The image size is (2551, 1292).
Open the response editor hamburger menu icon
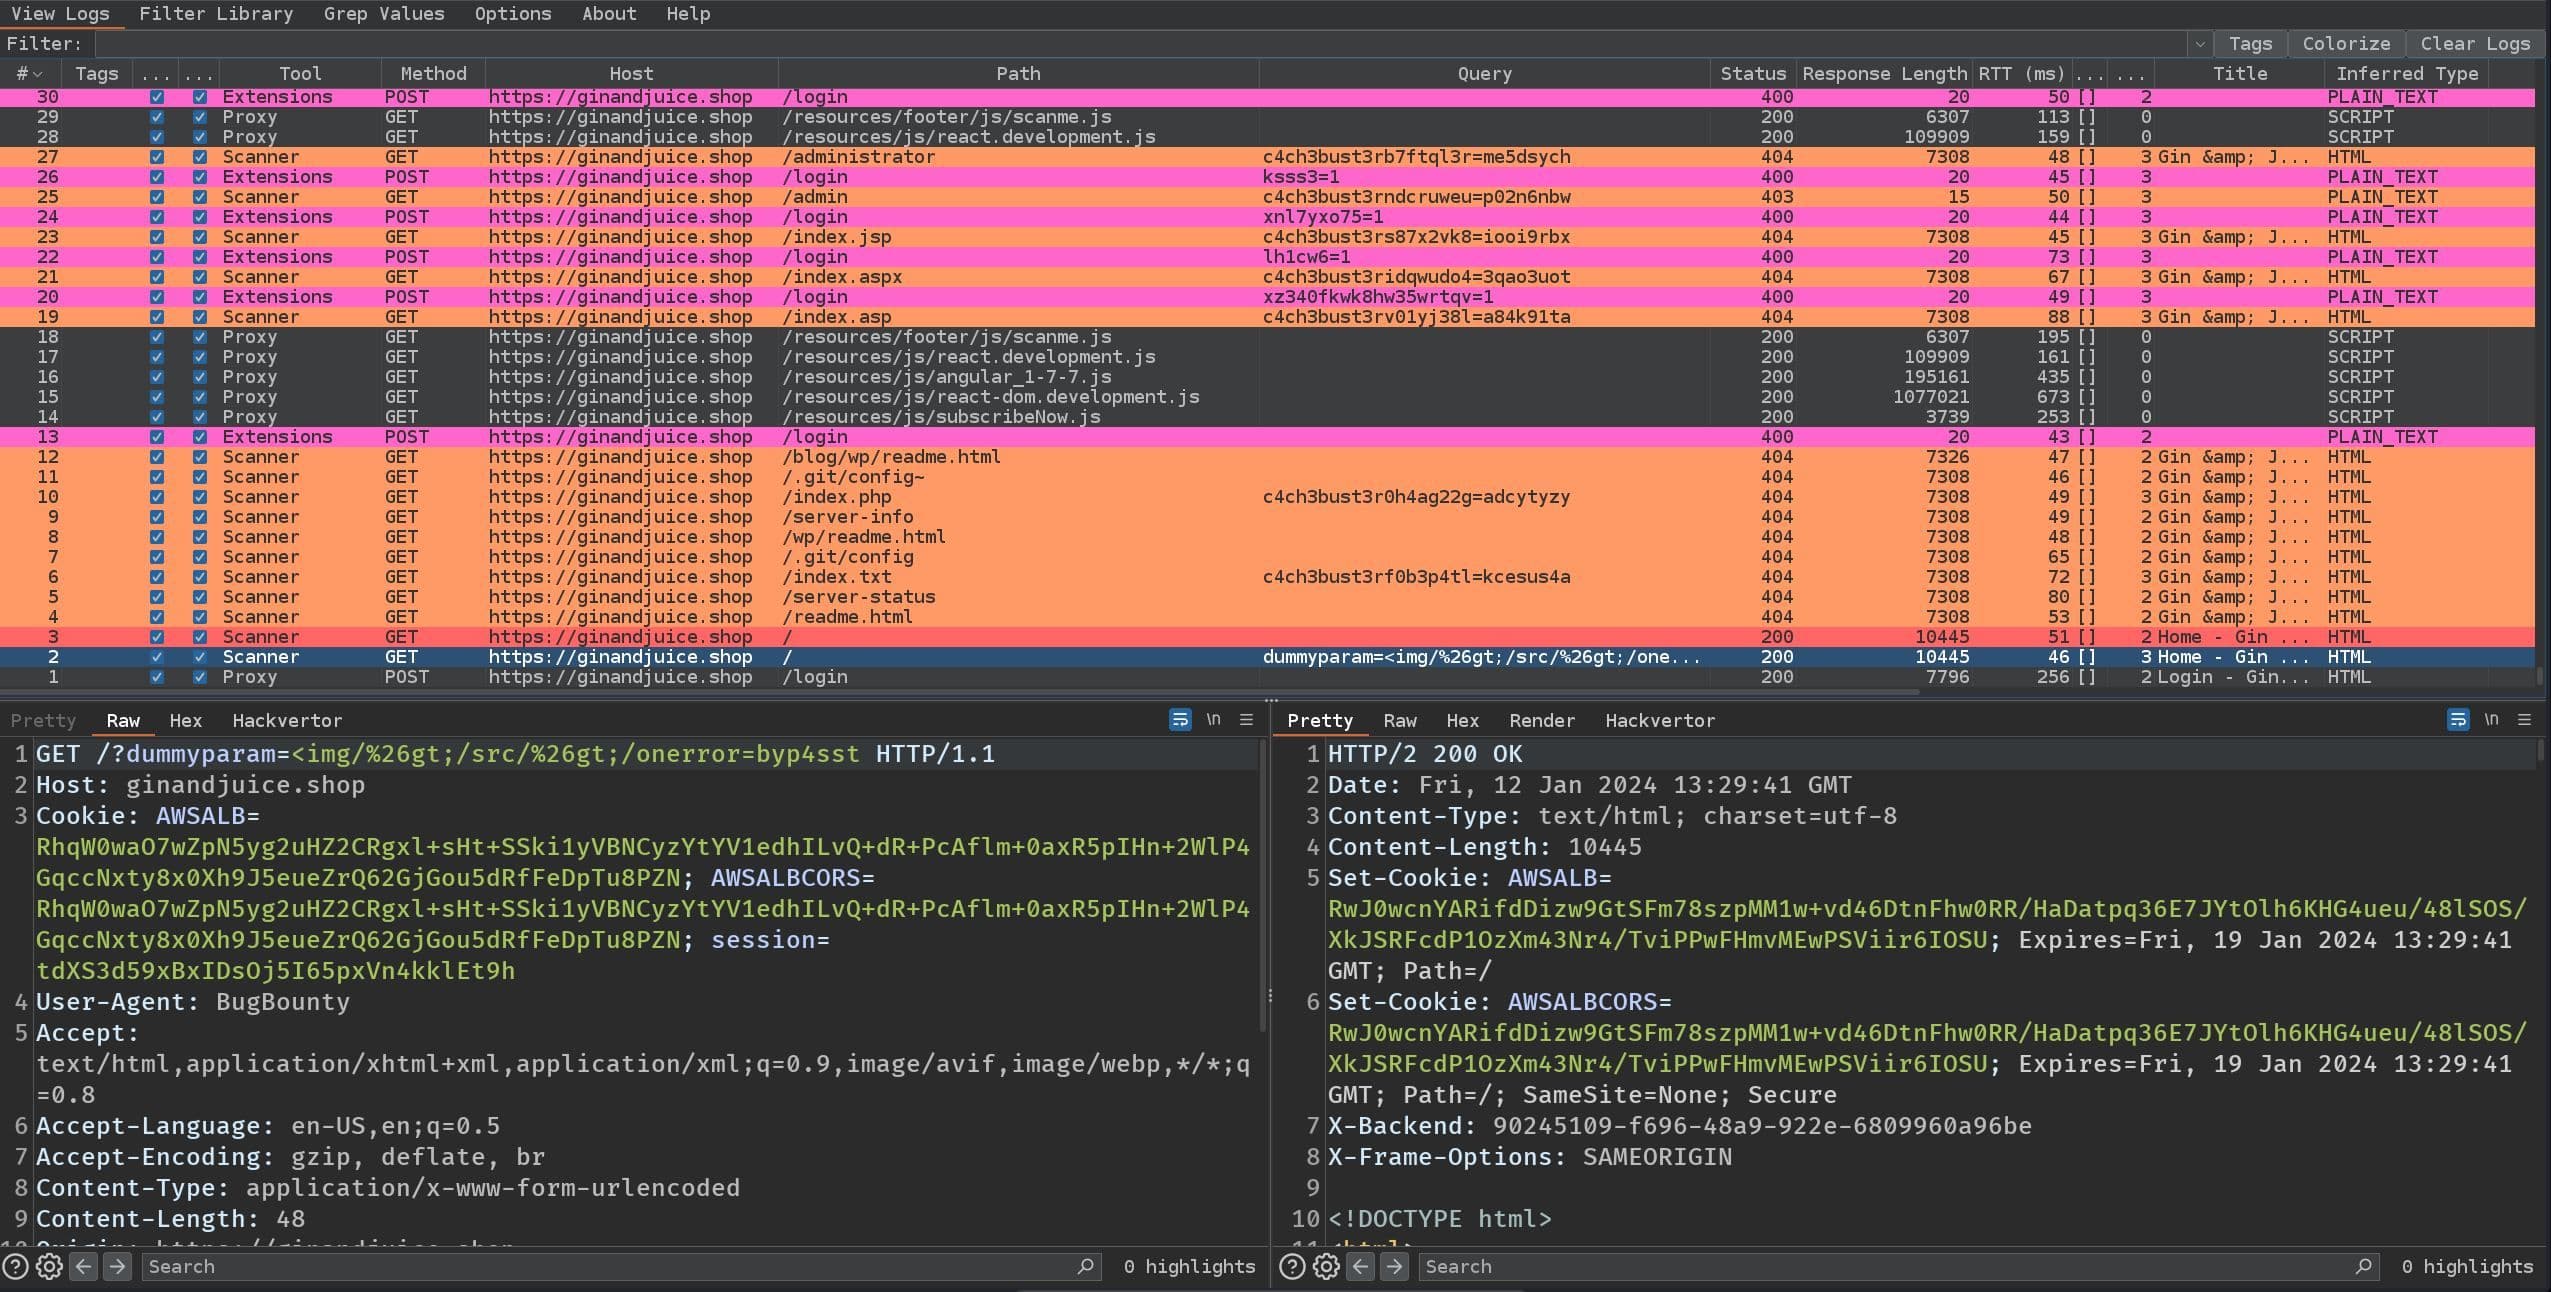tap(2526, 719)
